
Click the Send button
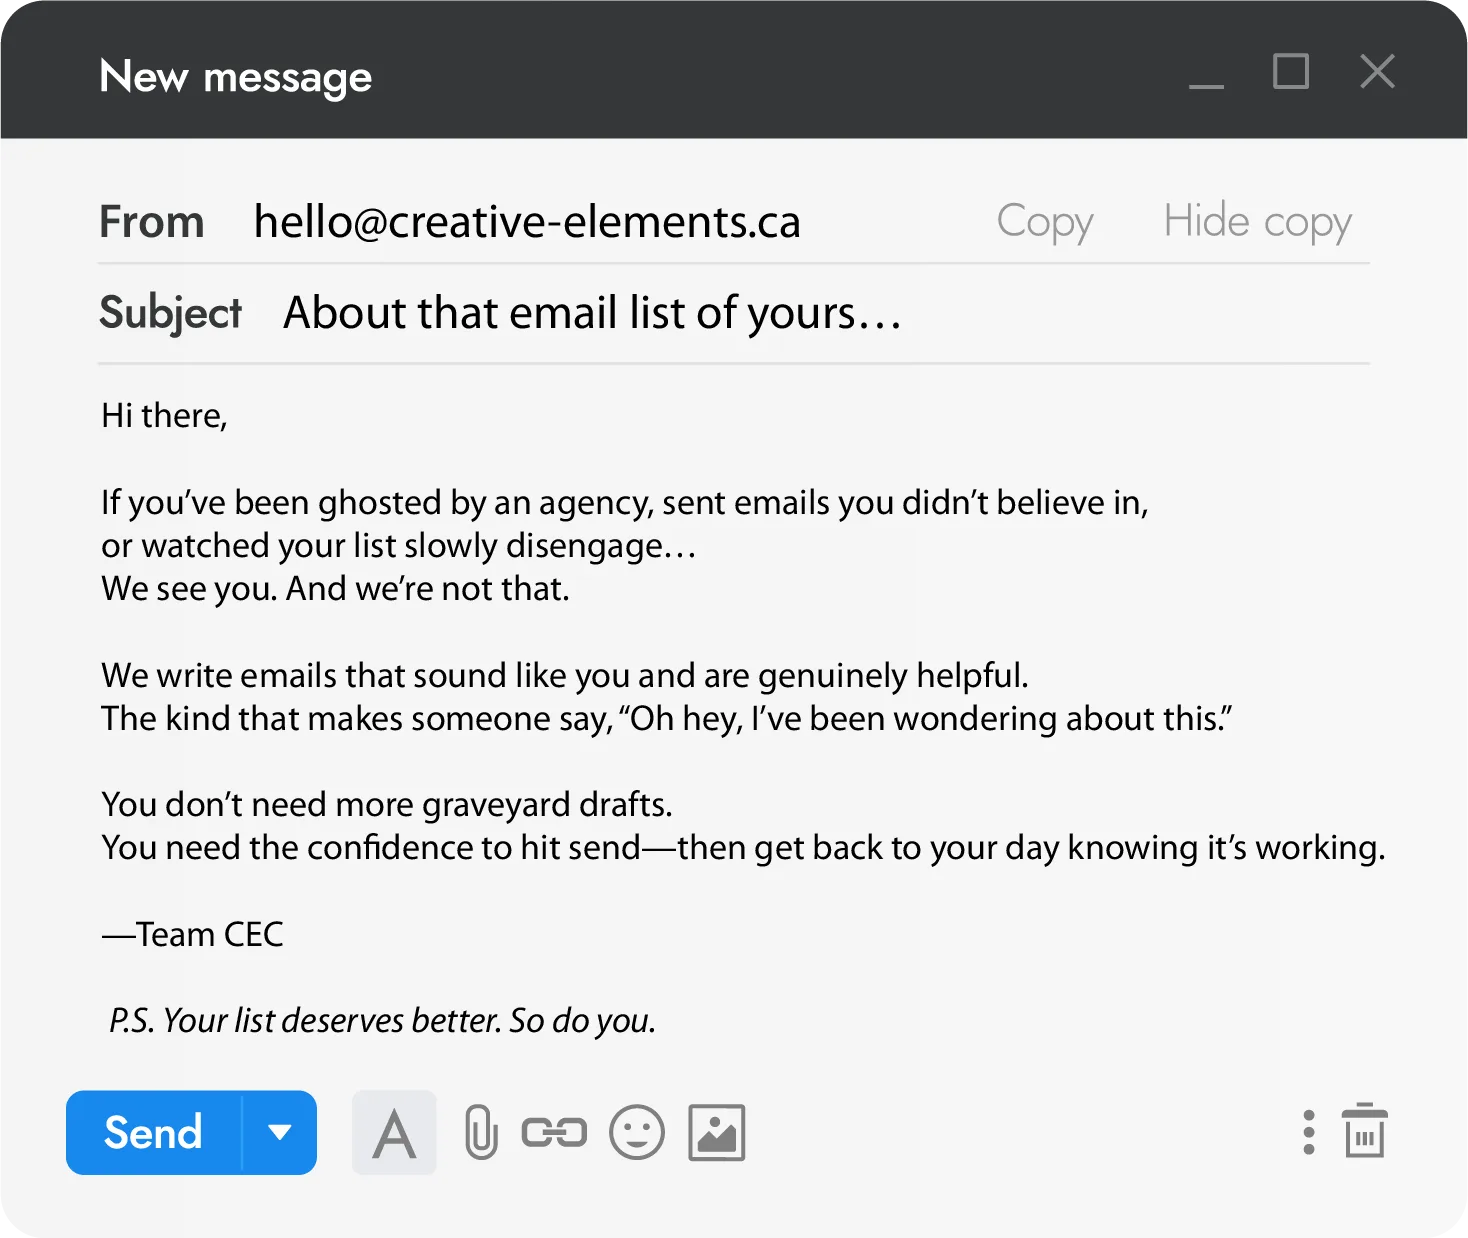pos(154,1133)
